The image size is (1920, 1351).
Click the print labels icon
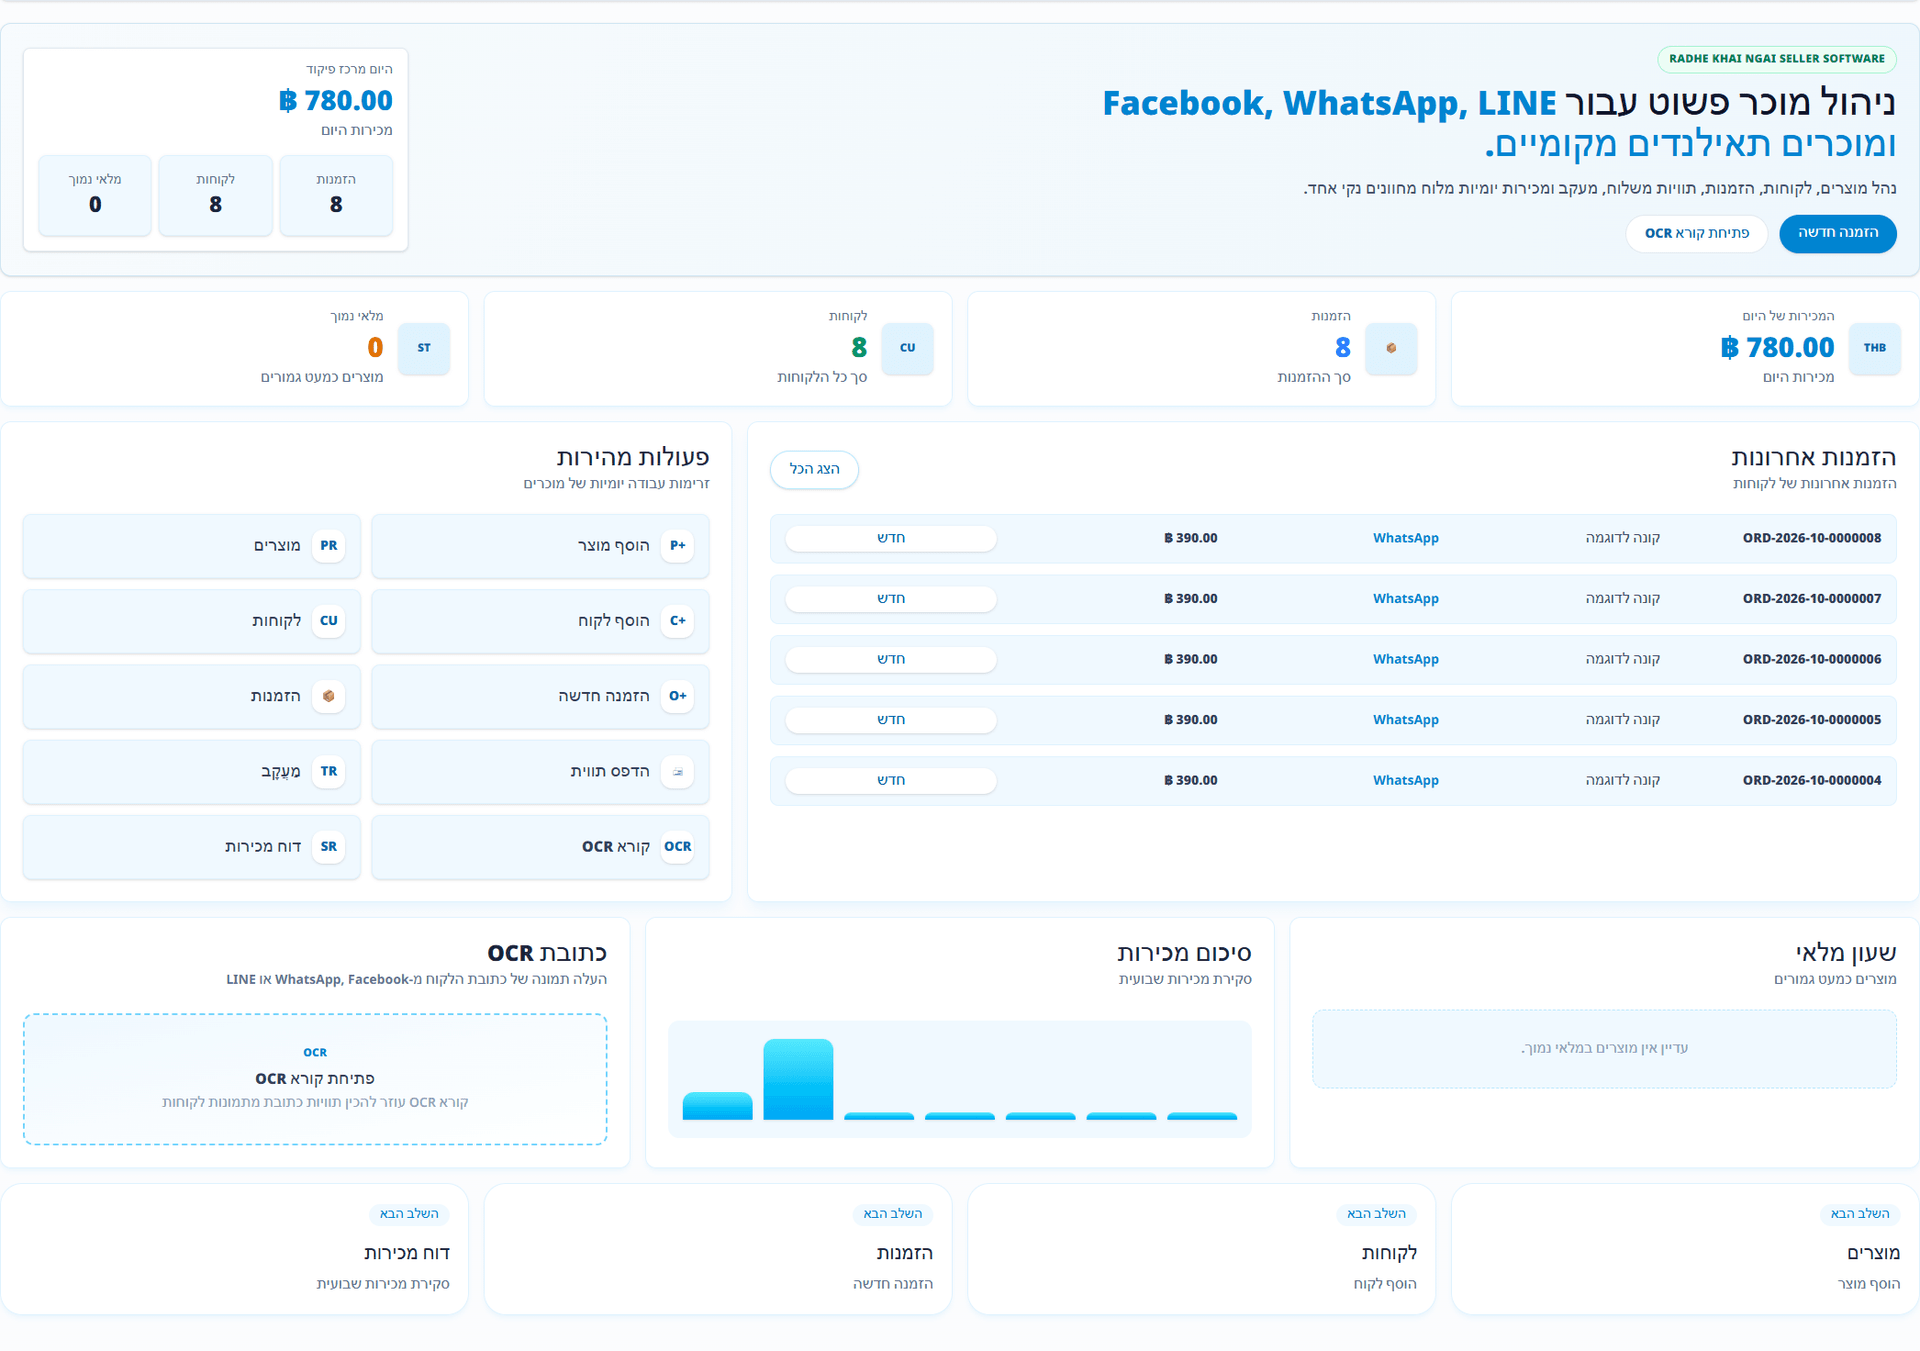point(677,772)
